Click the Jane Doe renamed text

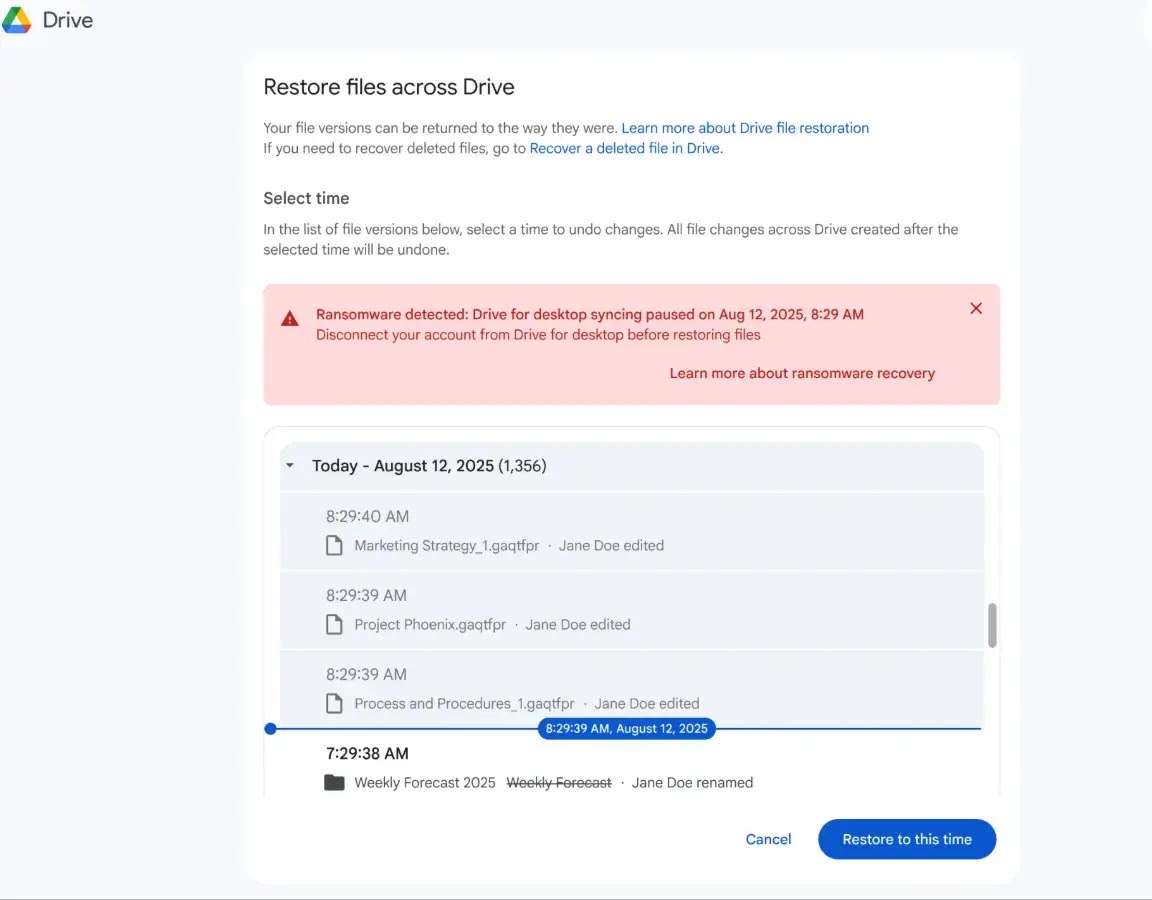(x=692, y=783)
